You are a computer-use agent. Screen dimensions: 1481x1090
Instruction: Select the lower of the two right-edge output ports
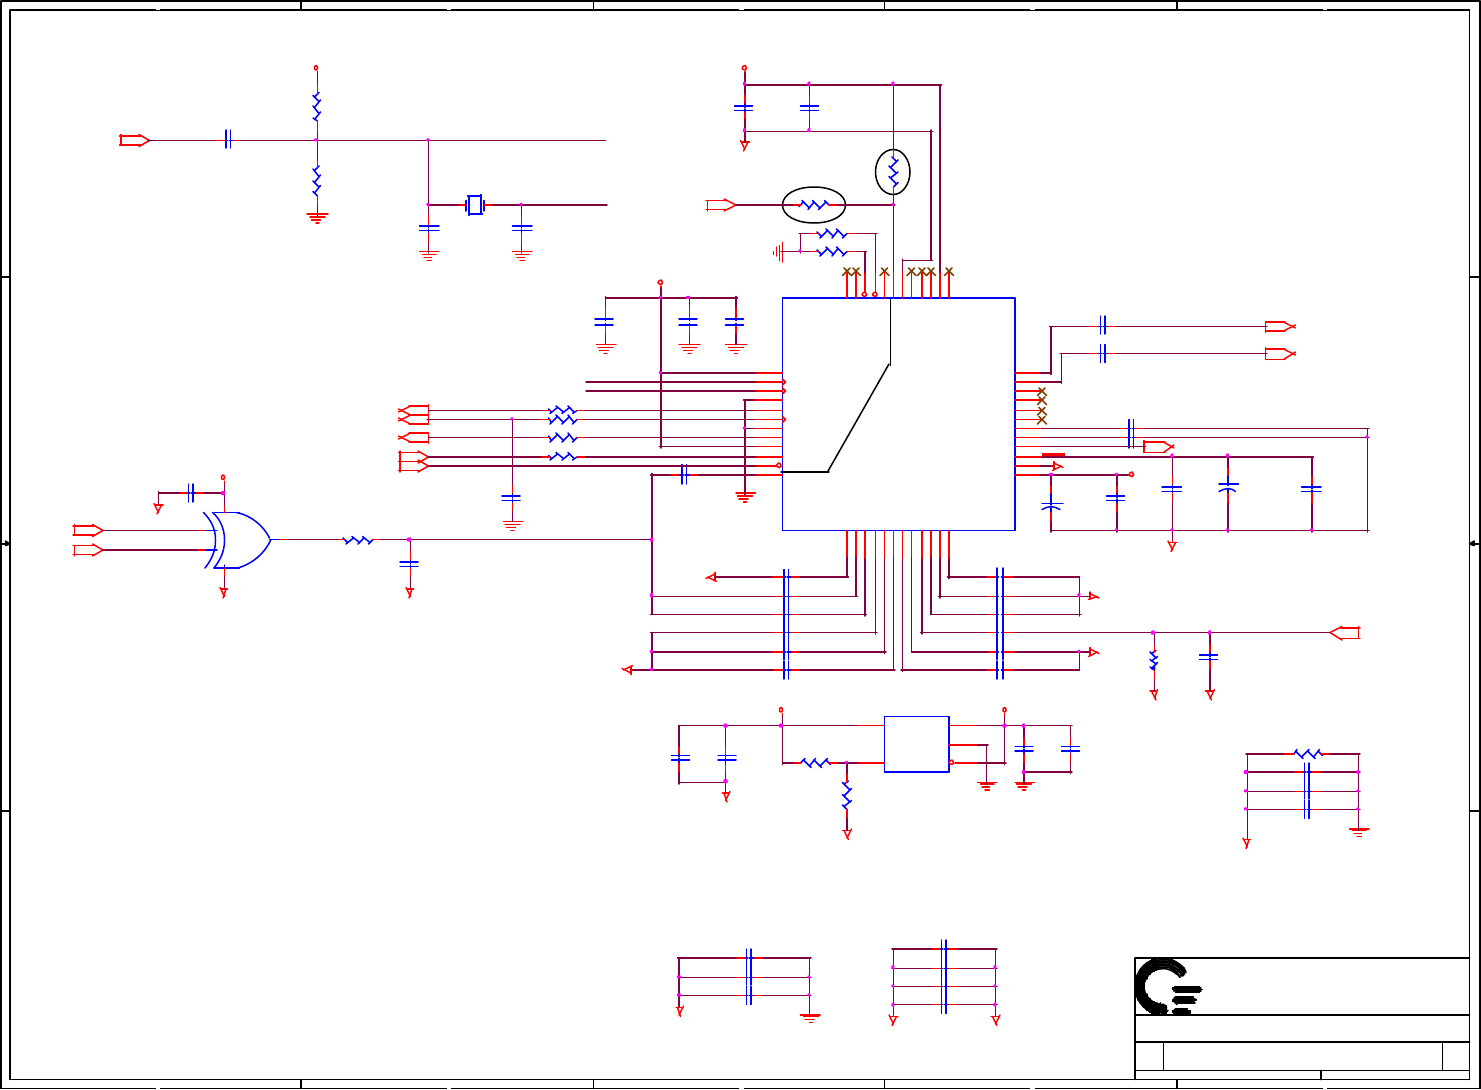pos(1280,354)
